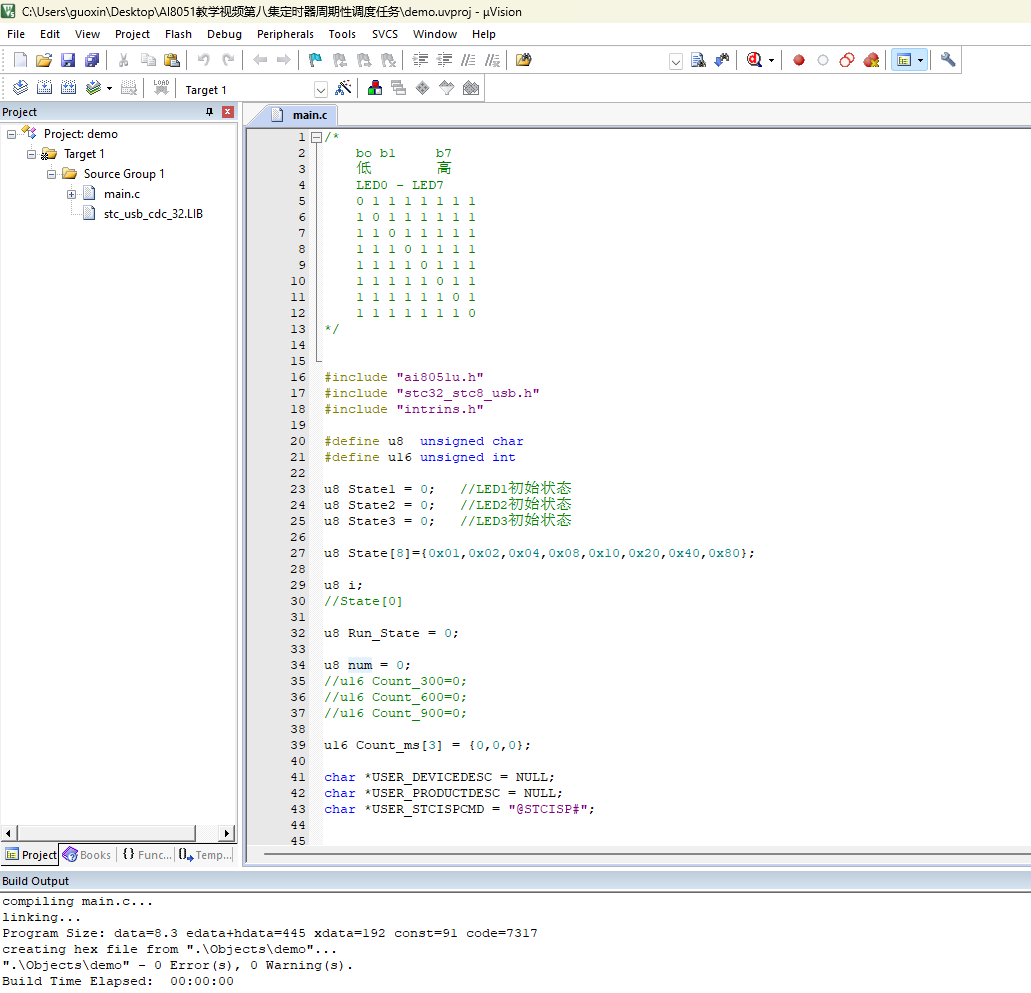This screenshot has height=993, width=1031.
Task: Click the Paste icon
Action: [x=172, y=61]
